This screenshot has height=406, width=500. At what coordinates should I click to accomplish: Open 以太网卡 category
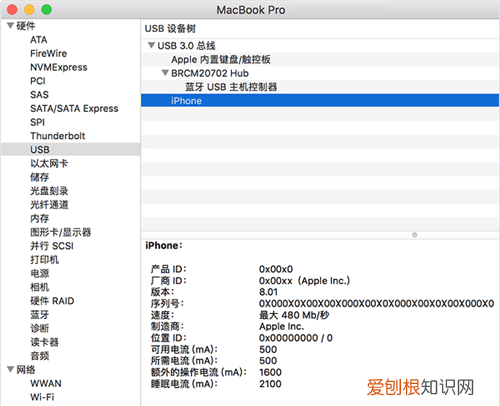[49, 163]
